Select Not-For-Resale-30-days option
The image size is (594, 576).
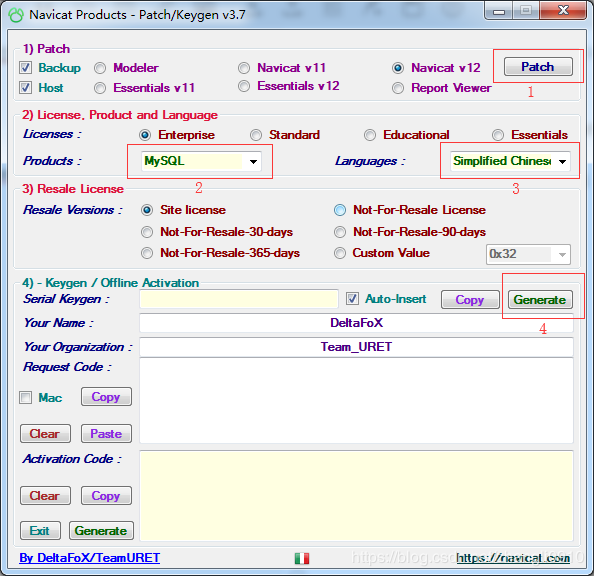coord(147,232)
